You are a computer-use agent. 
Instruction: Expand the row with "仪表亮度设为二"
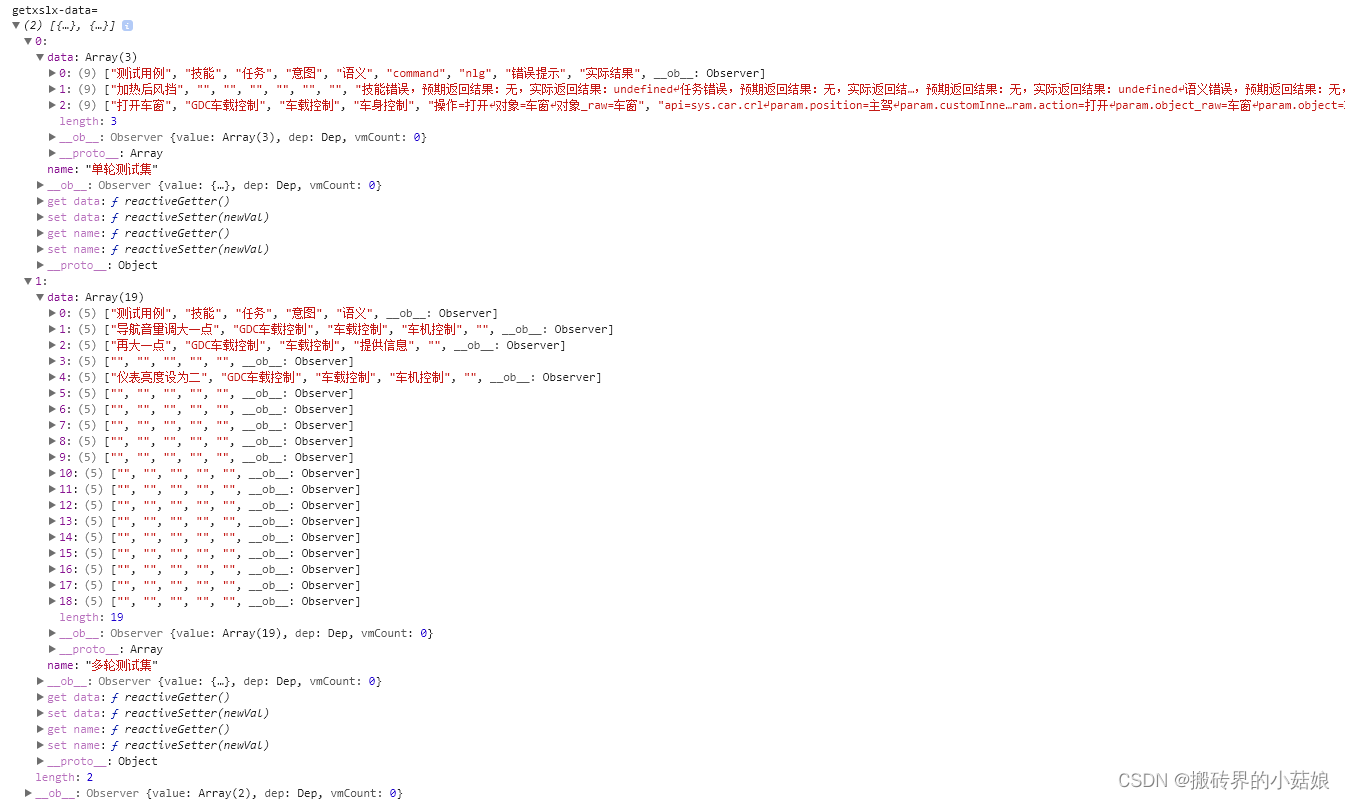[x=52, y=377]
